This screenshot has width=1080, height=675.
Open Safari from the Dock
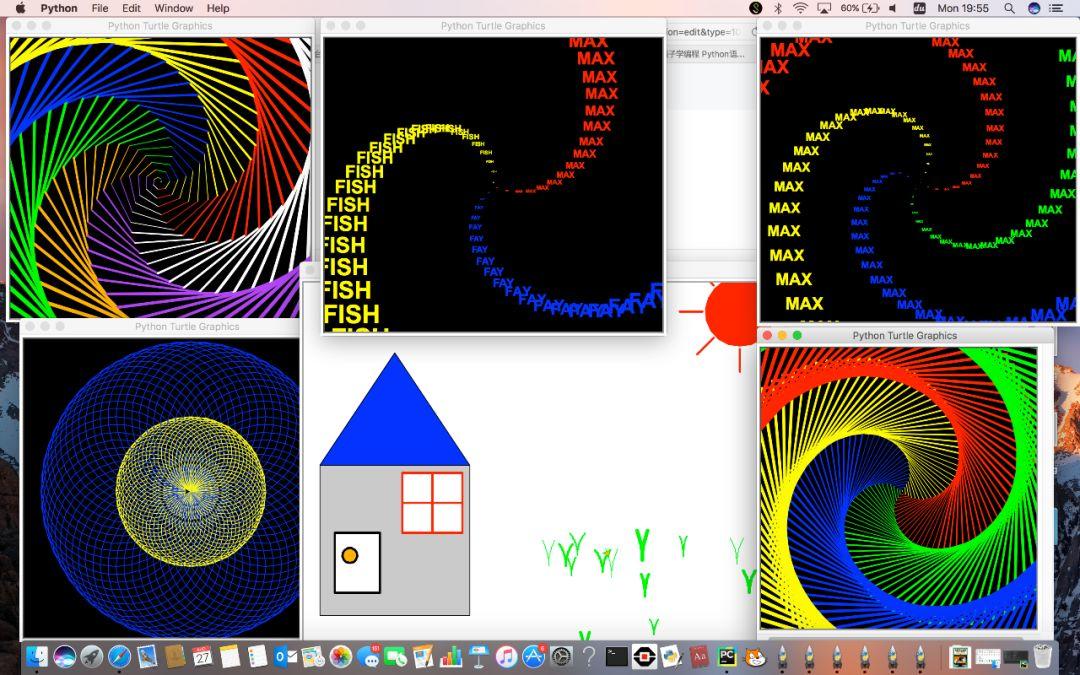pos(119,656)
